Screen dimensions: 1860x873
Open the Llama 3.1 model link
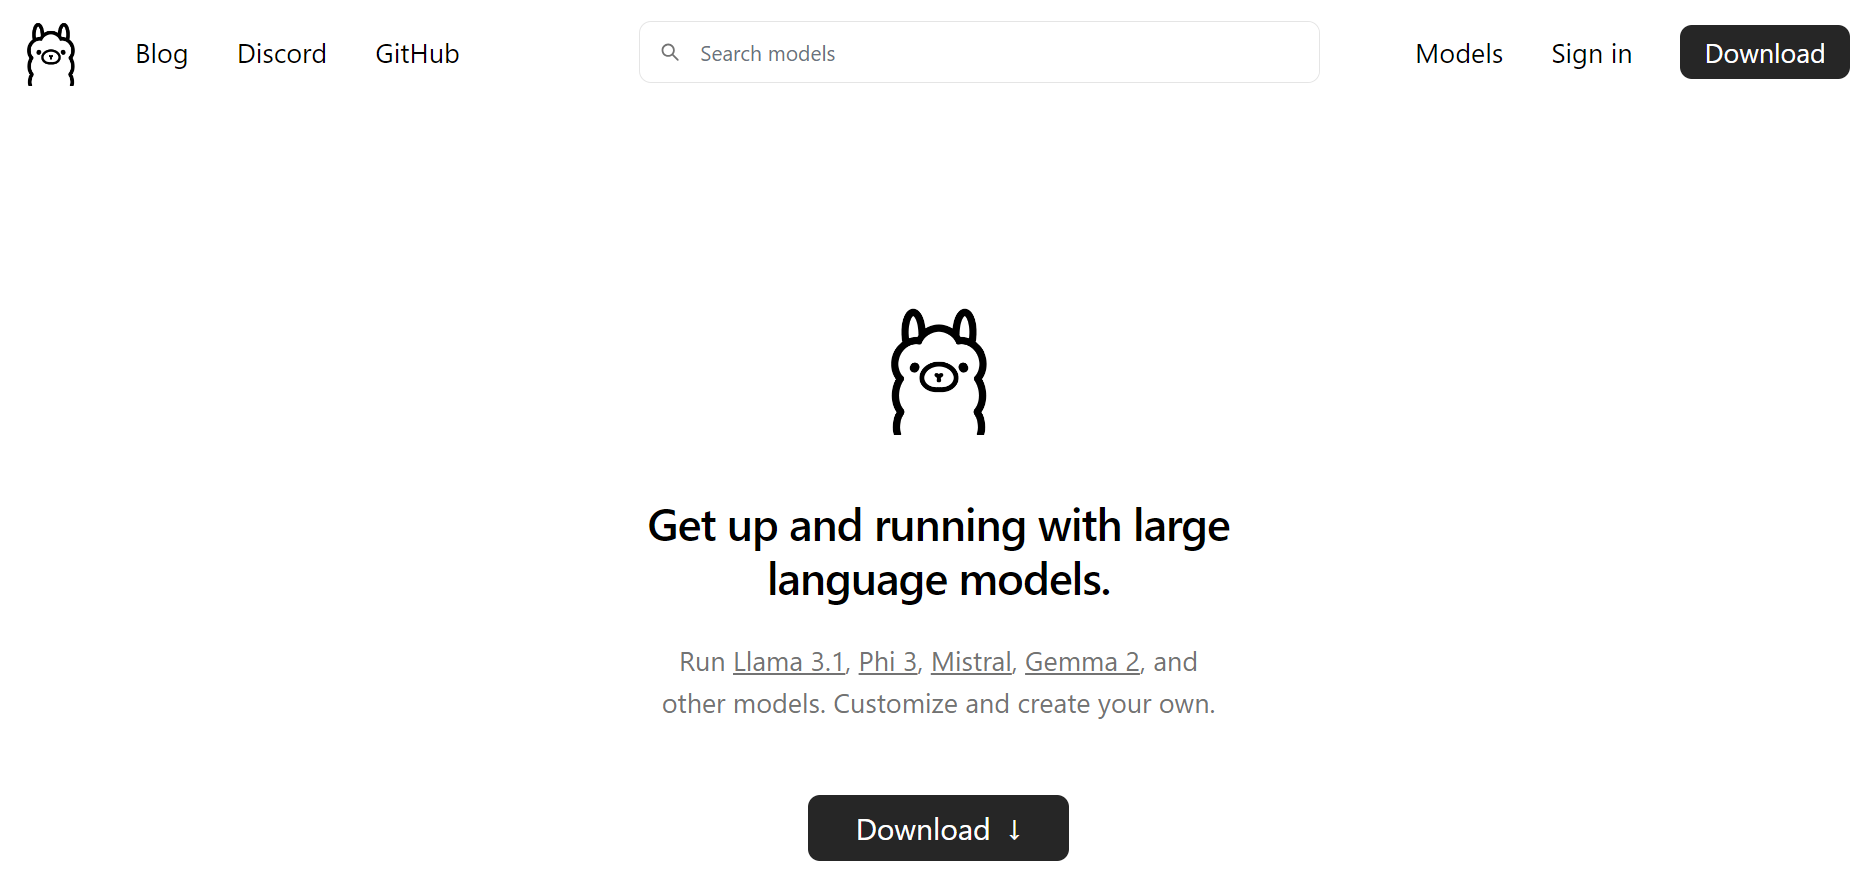point(789,662)
